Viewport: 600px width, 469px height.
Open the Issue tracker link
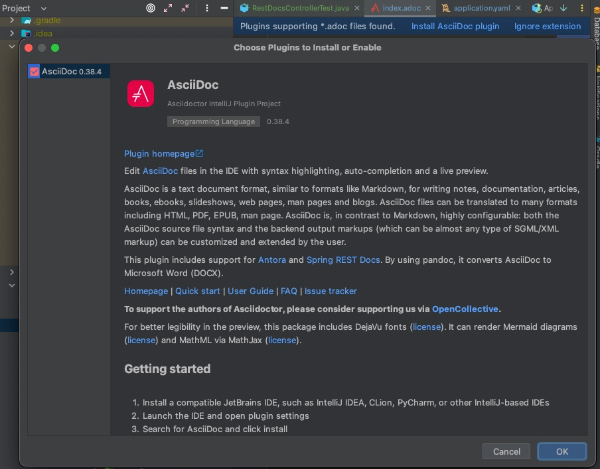tap(330, 291)
